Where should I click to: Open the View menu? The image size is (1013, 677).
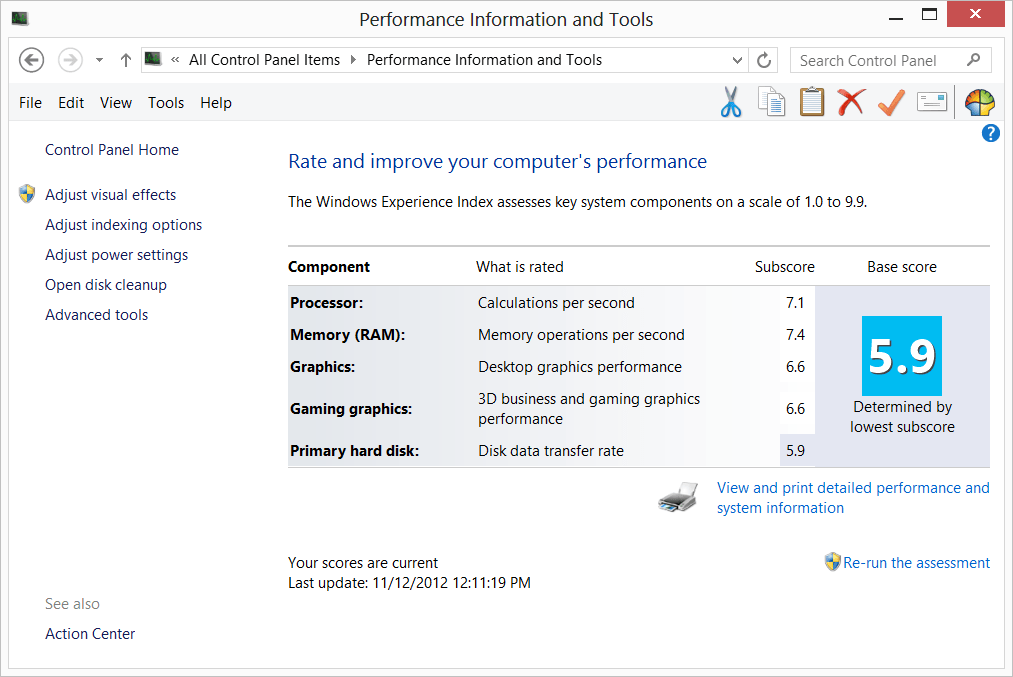point(116,103)
